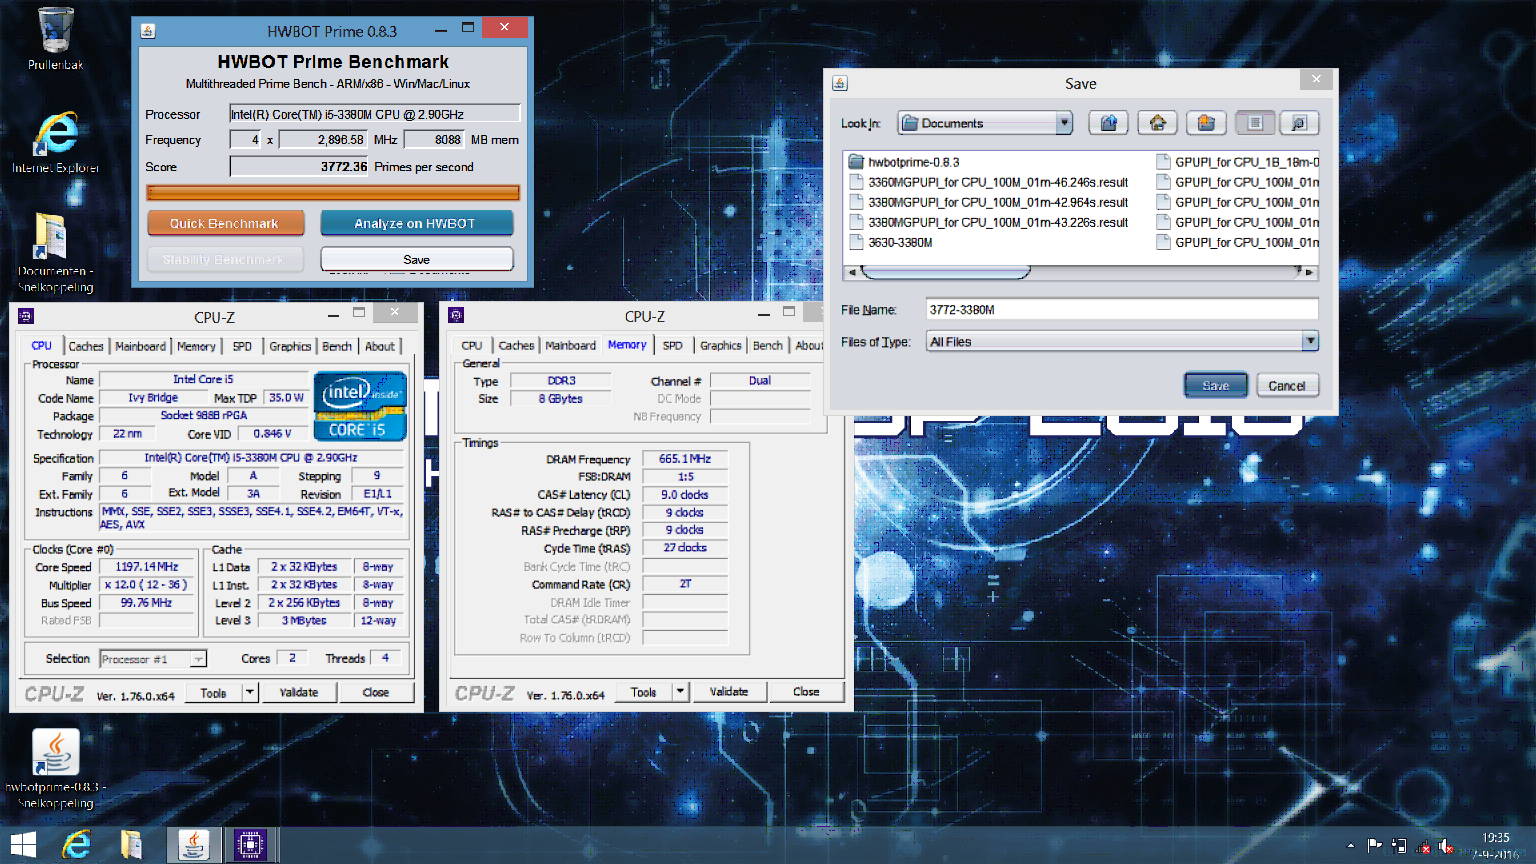Click right scroll arrow of file list
The height and width of the screenshot is (864, 1536).
tap(1310, 272)
